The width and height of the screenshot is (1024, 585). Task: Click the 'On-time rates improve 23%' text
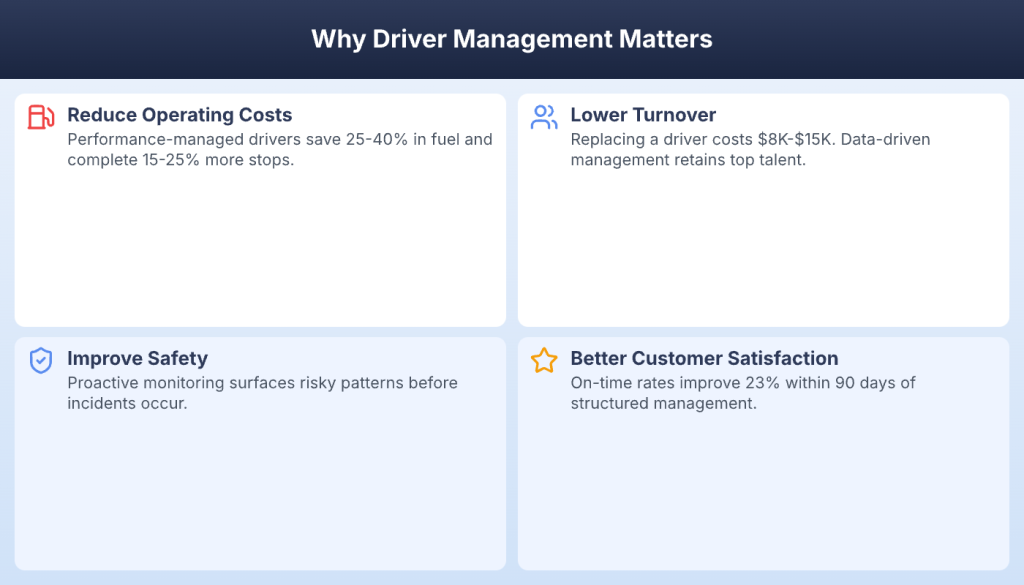pyautogui.click(x=743, y=393)
